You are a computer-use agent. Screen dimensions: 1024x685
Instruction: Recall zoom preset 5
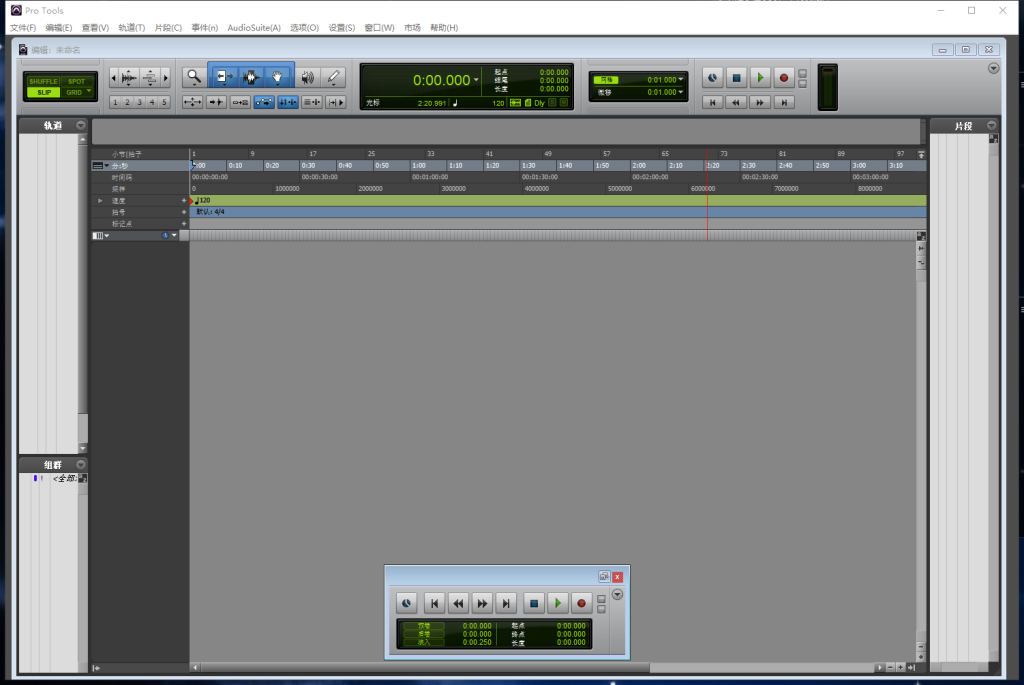click(x=164, y=102)
